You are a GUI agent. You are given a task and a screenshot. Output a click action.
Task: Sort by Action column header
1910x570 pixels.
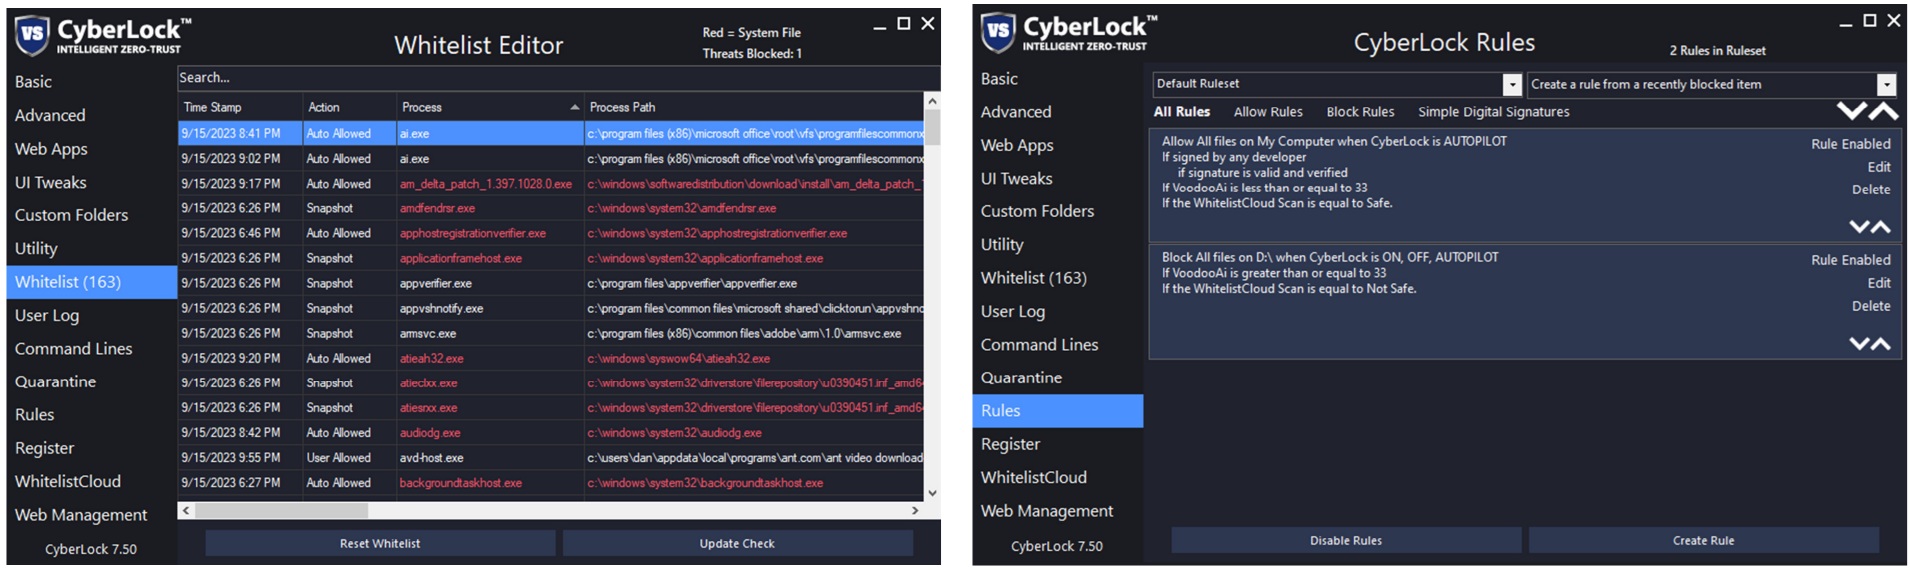click(349, 107)
